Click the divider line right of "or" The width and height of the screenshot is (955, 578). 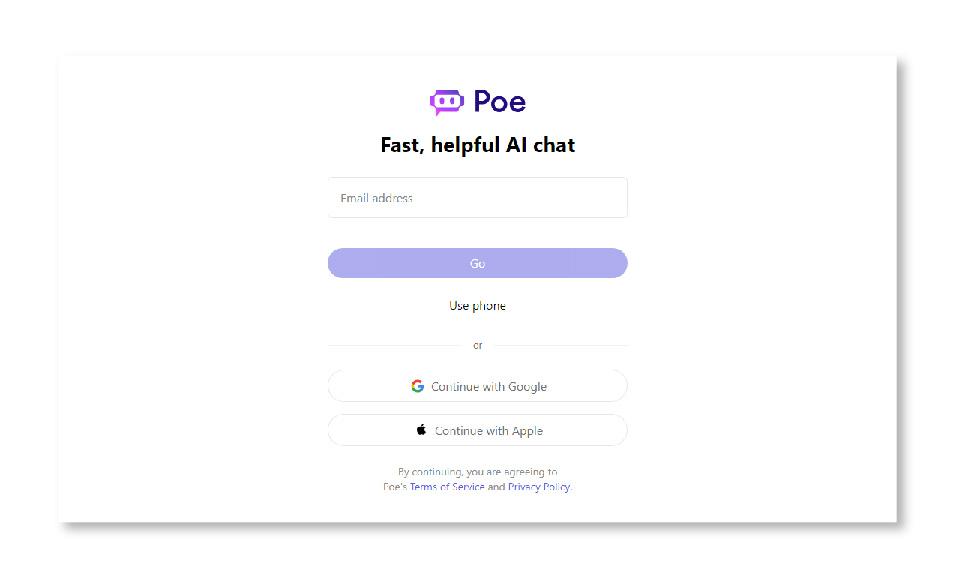click(x=560, y=345)
